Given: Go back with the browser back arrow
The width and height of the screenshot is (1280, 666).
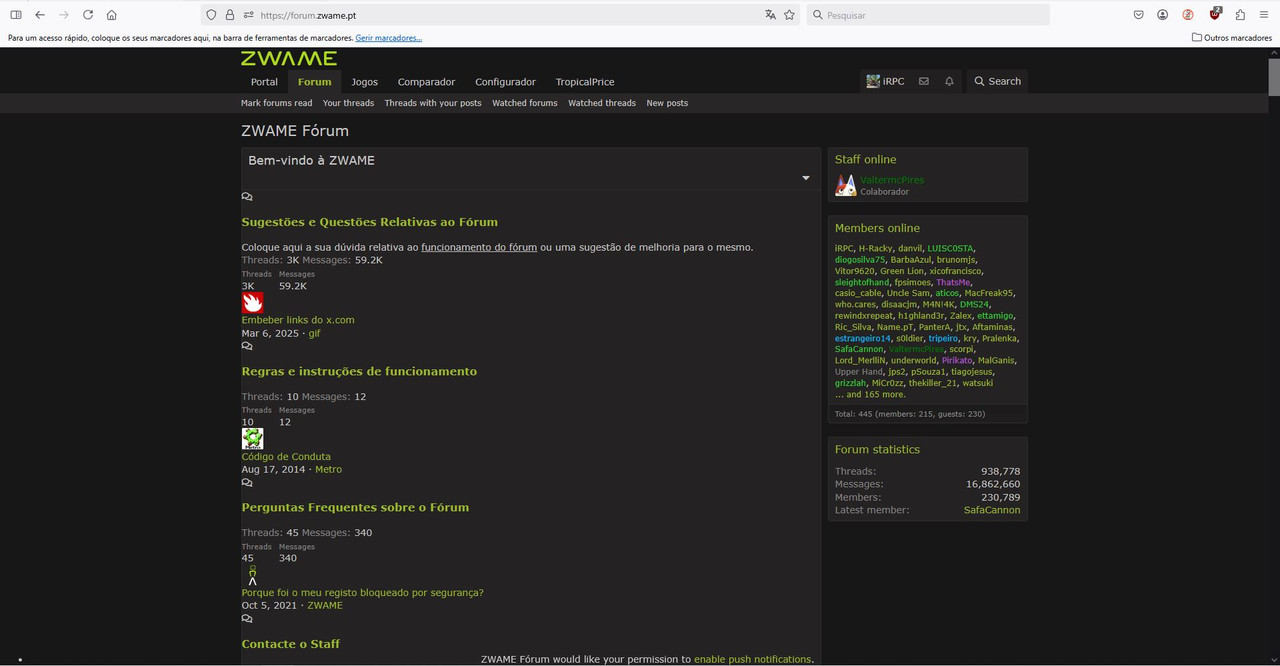Looking at the screenshot, I should pos(40,15).
